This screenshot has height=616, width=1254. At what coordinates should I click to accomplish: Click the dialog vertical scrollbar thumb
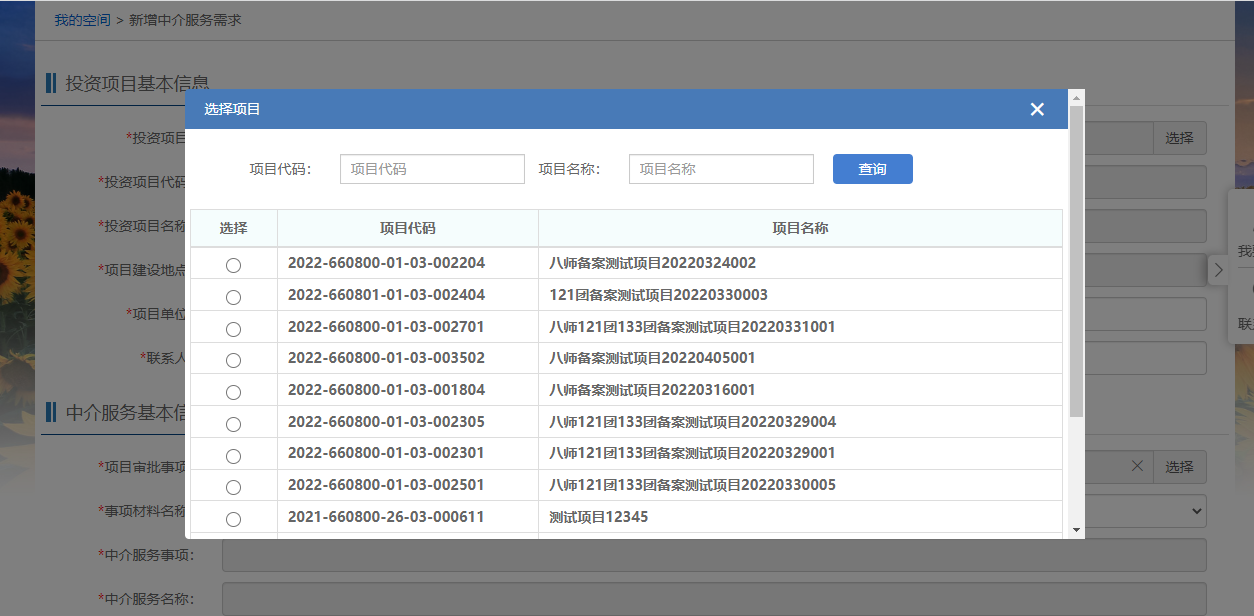pyautogui.click(x=1076, y=260)
